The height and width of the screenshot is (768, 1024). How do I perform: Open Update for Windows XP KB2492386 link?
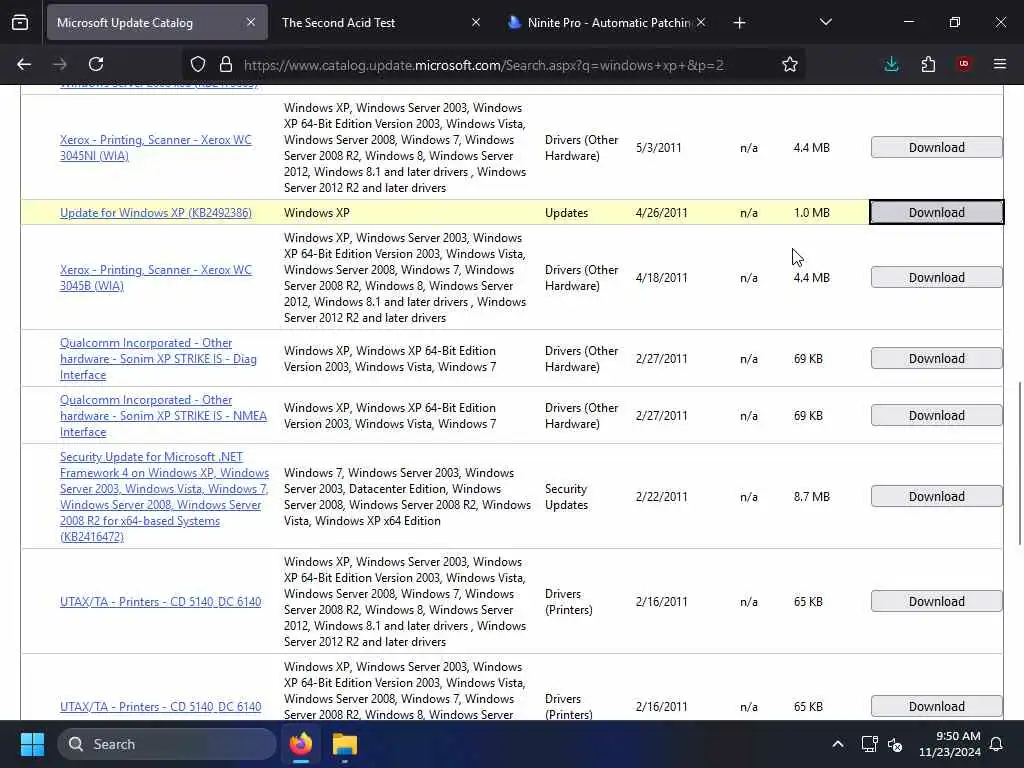pyautogui.click(x=155, y=213)
